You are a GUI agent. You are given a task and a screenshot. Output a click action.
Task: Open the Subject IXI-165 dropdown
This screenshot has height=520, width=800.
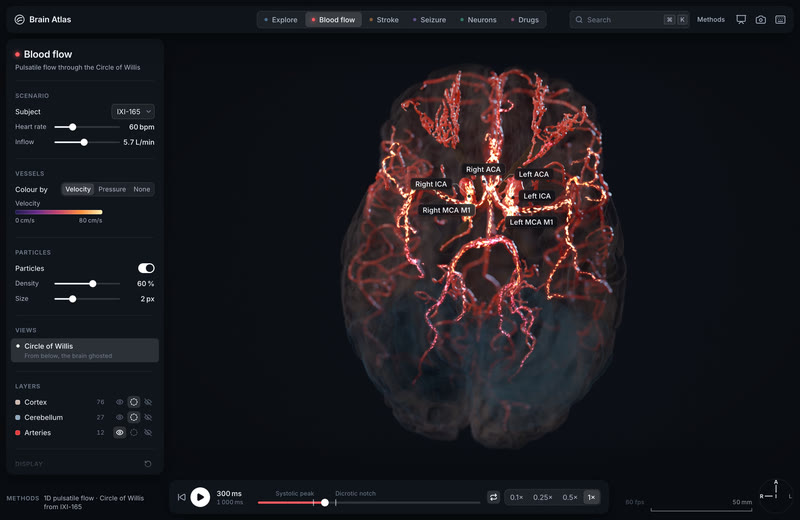133,111
